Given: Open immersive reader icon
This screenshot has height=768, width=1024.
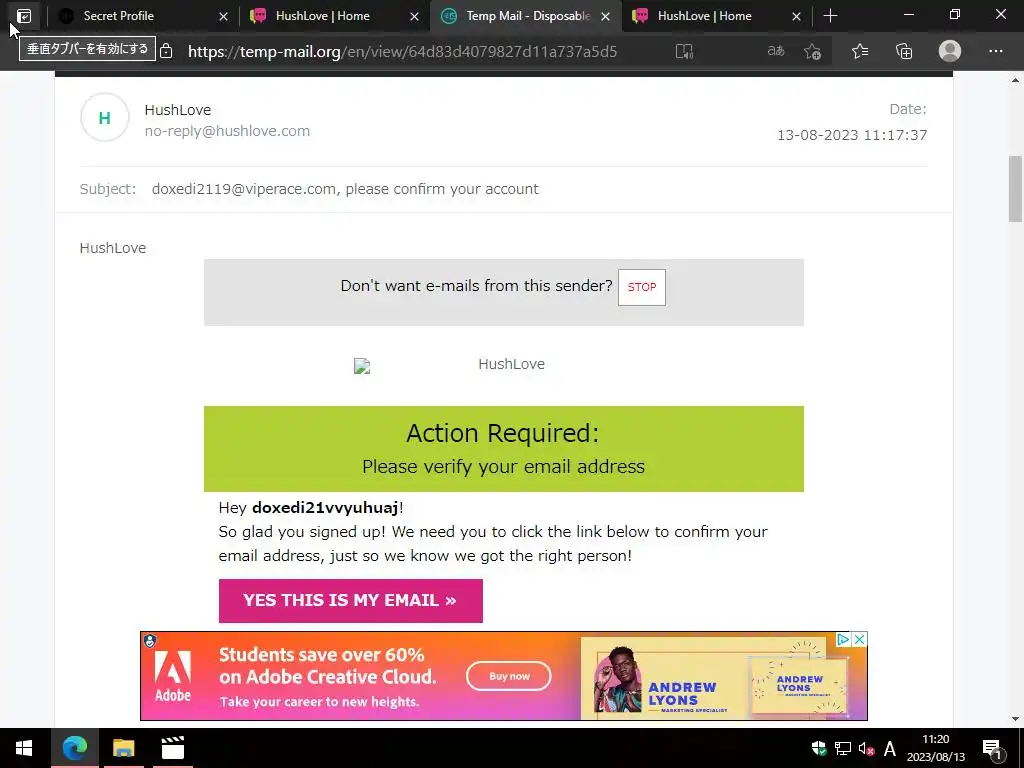Looking at the screenshot, I should coord(684,51).
